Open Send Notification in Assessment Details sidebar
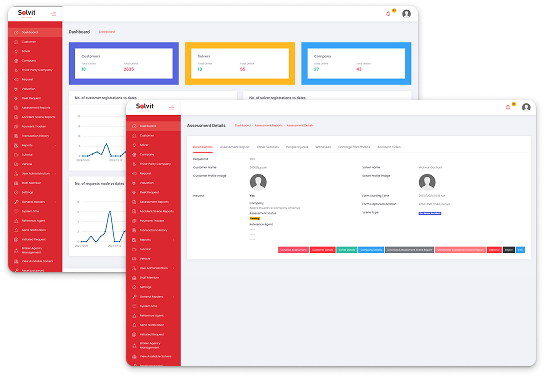The image size is (544, 377). click(x=153, y=325)
